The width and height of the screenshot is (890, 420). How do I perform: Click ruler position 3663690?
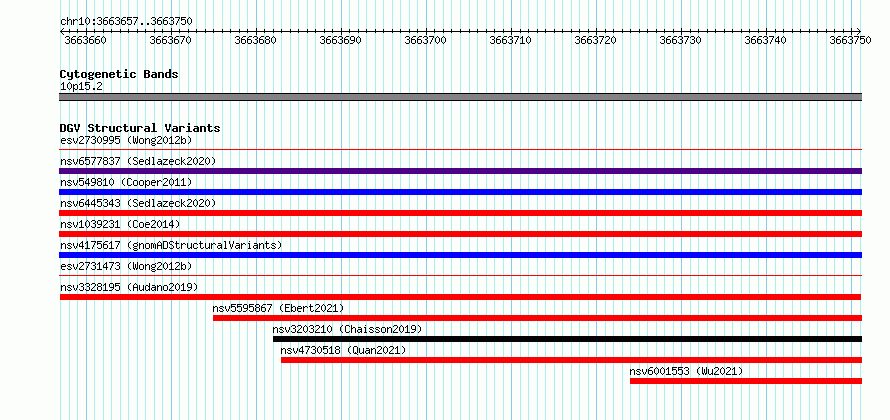pos(341,40)
